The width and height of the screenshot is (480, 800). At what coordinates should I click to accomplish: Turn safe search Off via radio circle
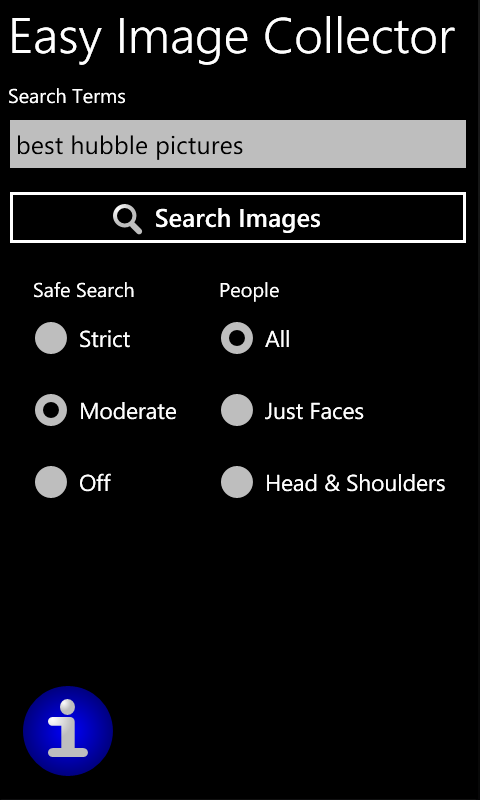pyautogui.click(x=51, y=482)
